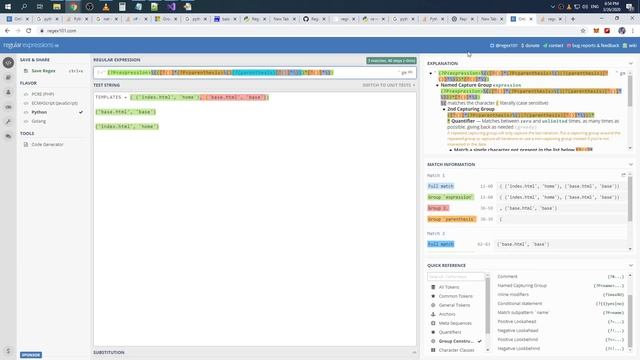Open the live help chat sidebar icon
This screenshot has width=640, height=360.
8,136
